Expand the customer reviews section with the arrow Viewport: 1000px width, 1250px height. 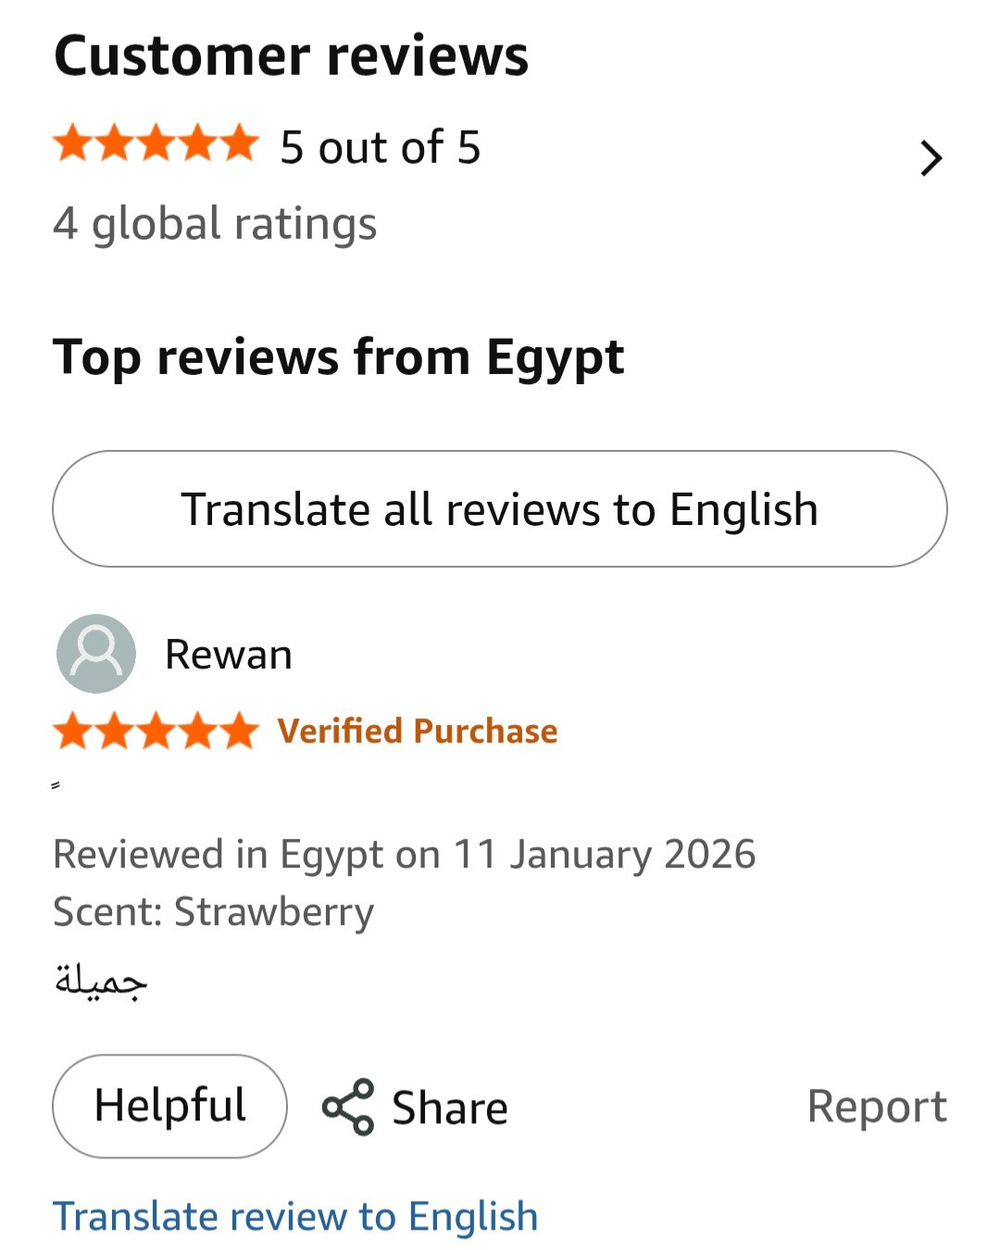click(931, 158)
